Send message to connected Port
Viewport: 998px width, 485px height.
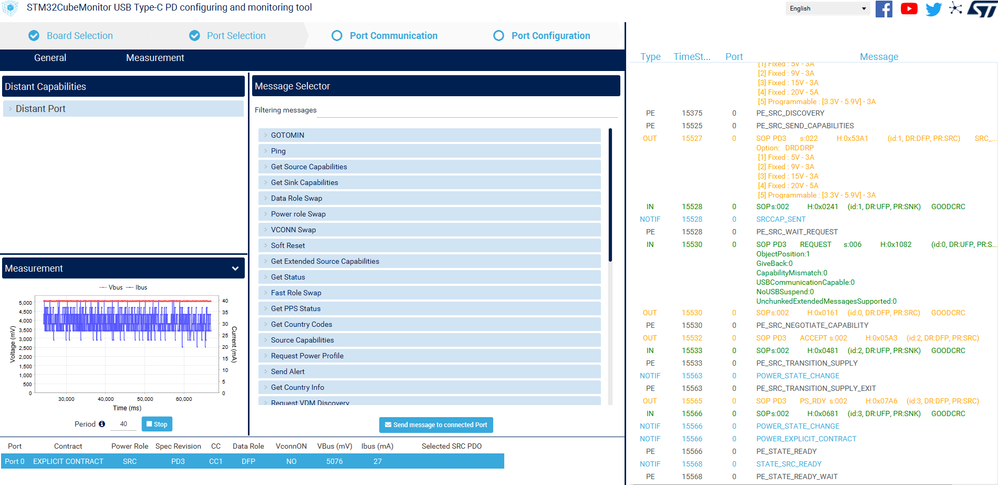[x=436, y=425]
